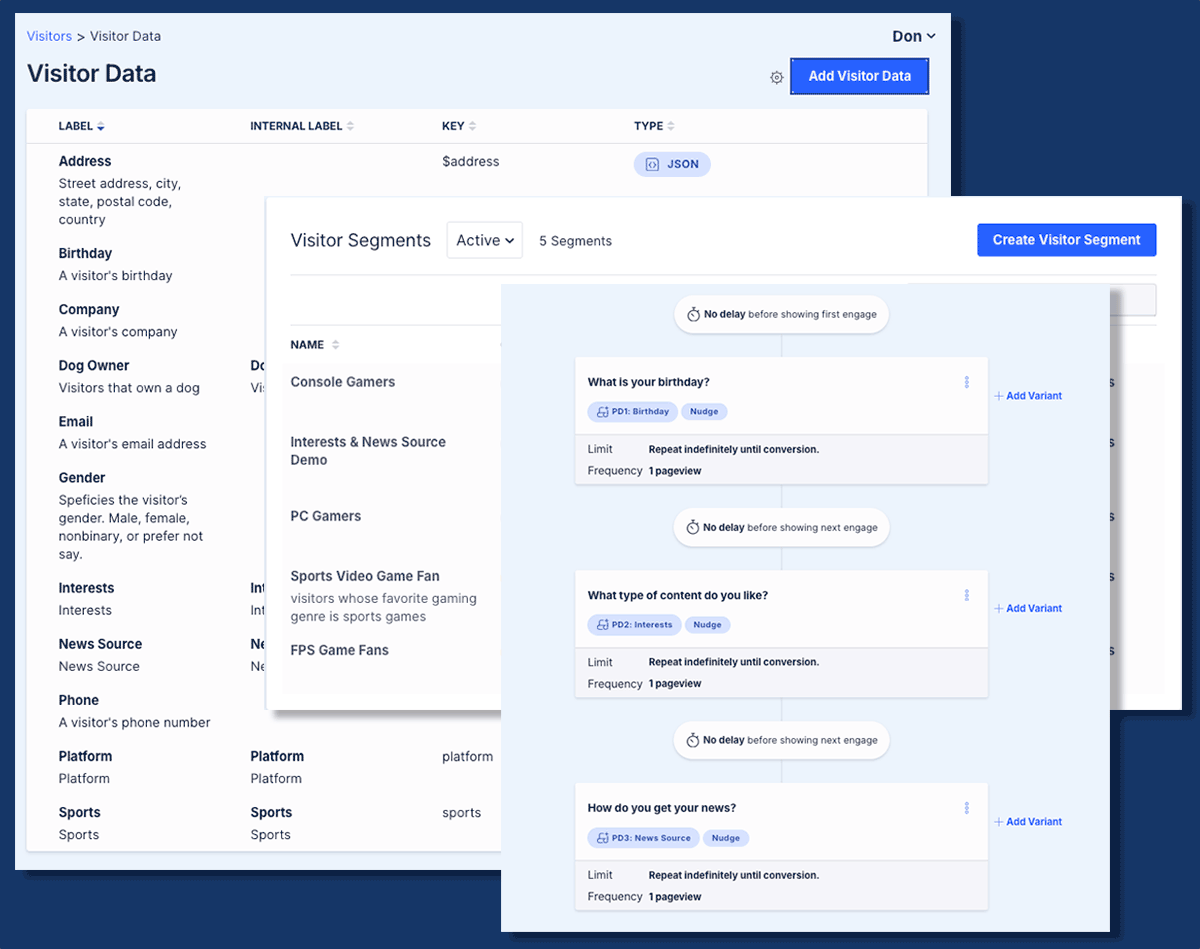This screenshot has height=949, width=1200.
Task: Click stopwatch icon on first engage delay
Action: (x=693, y=314)
